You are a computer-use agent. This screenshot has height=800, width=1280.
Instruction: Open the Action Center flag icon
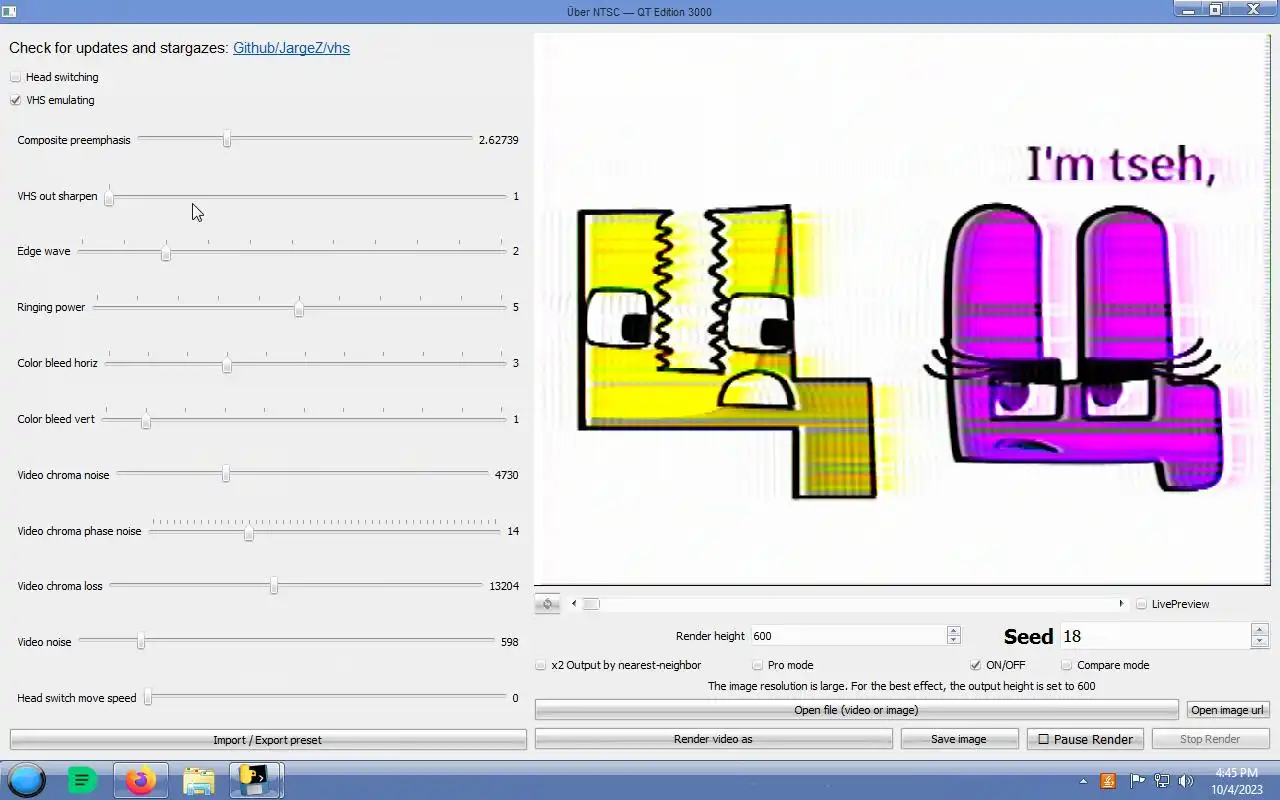pos(1137,781)
